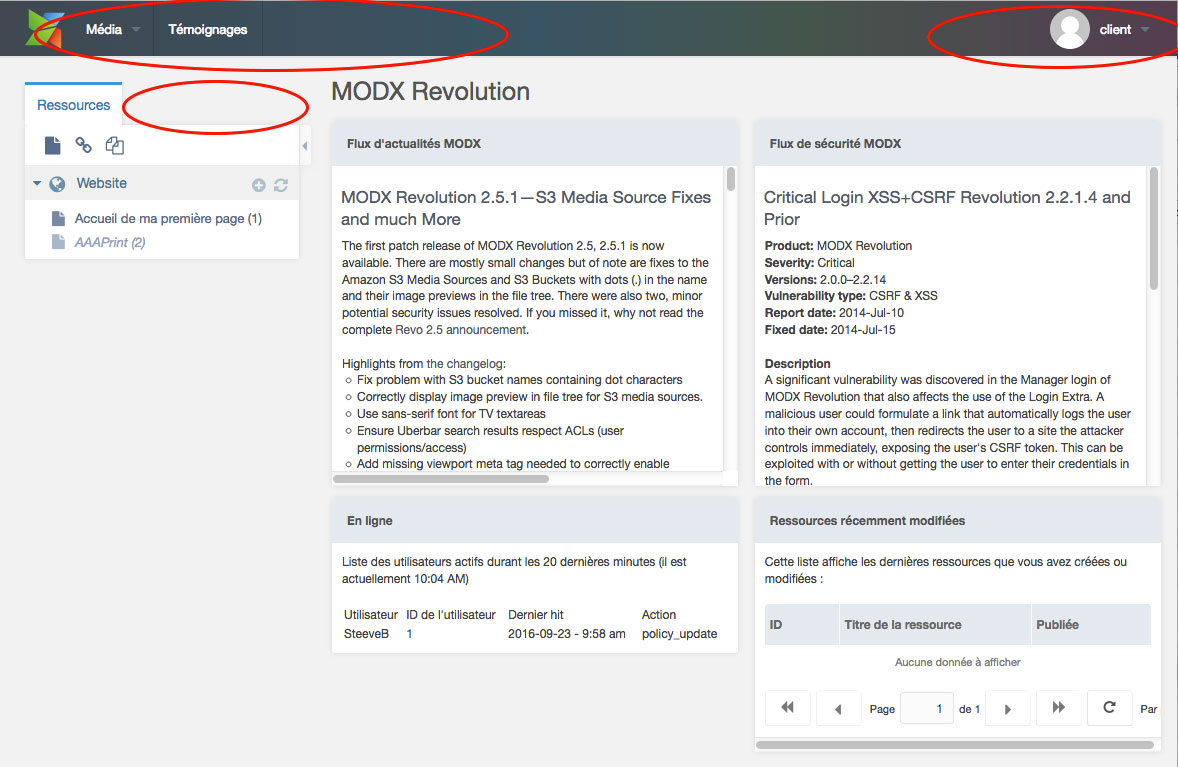Reload the recently modified resources grid
The width and height of the screenshot is (1178, 767).
pyautogui.click(x=1109, y=708)
